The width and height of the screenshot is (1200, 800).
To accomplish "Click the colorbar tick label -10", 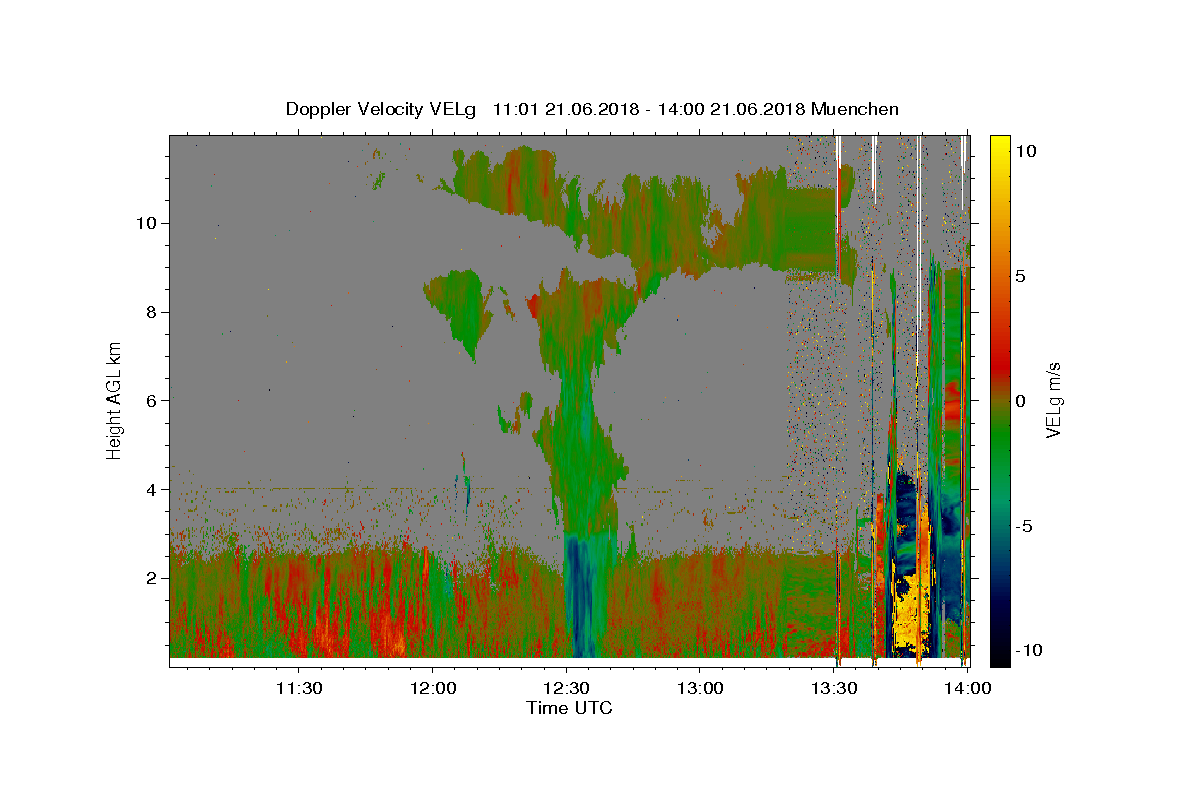I will pyautogui.click(x=1030, y=650).
